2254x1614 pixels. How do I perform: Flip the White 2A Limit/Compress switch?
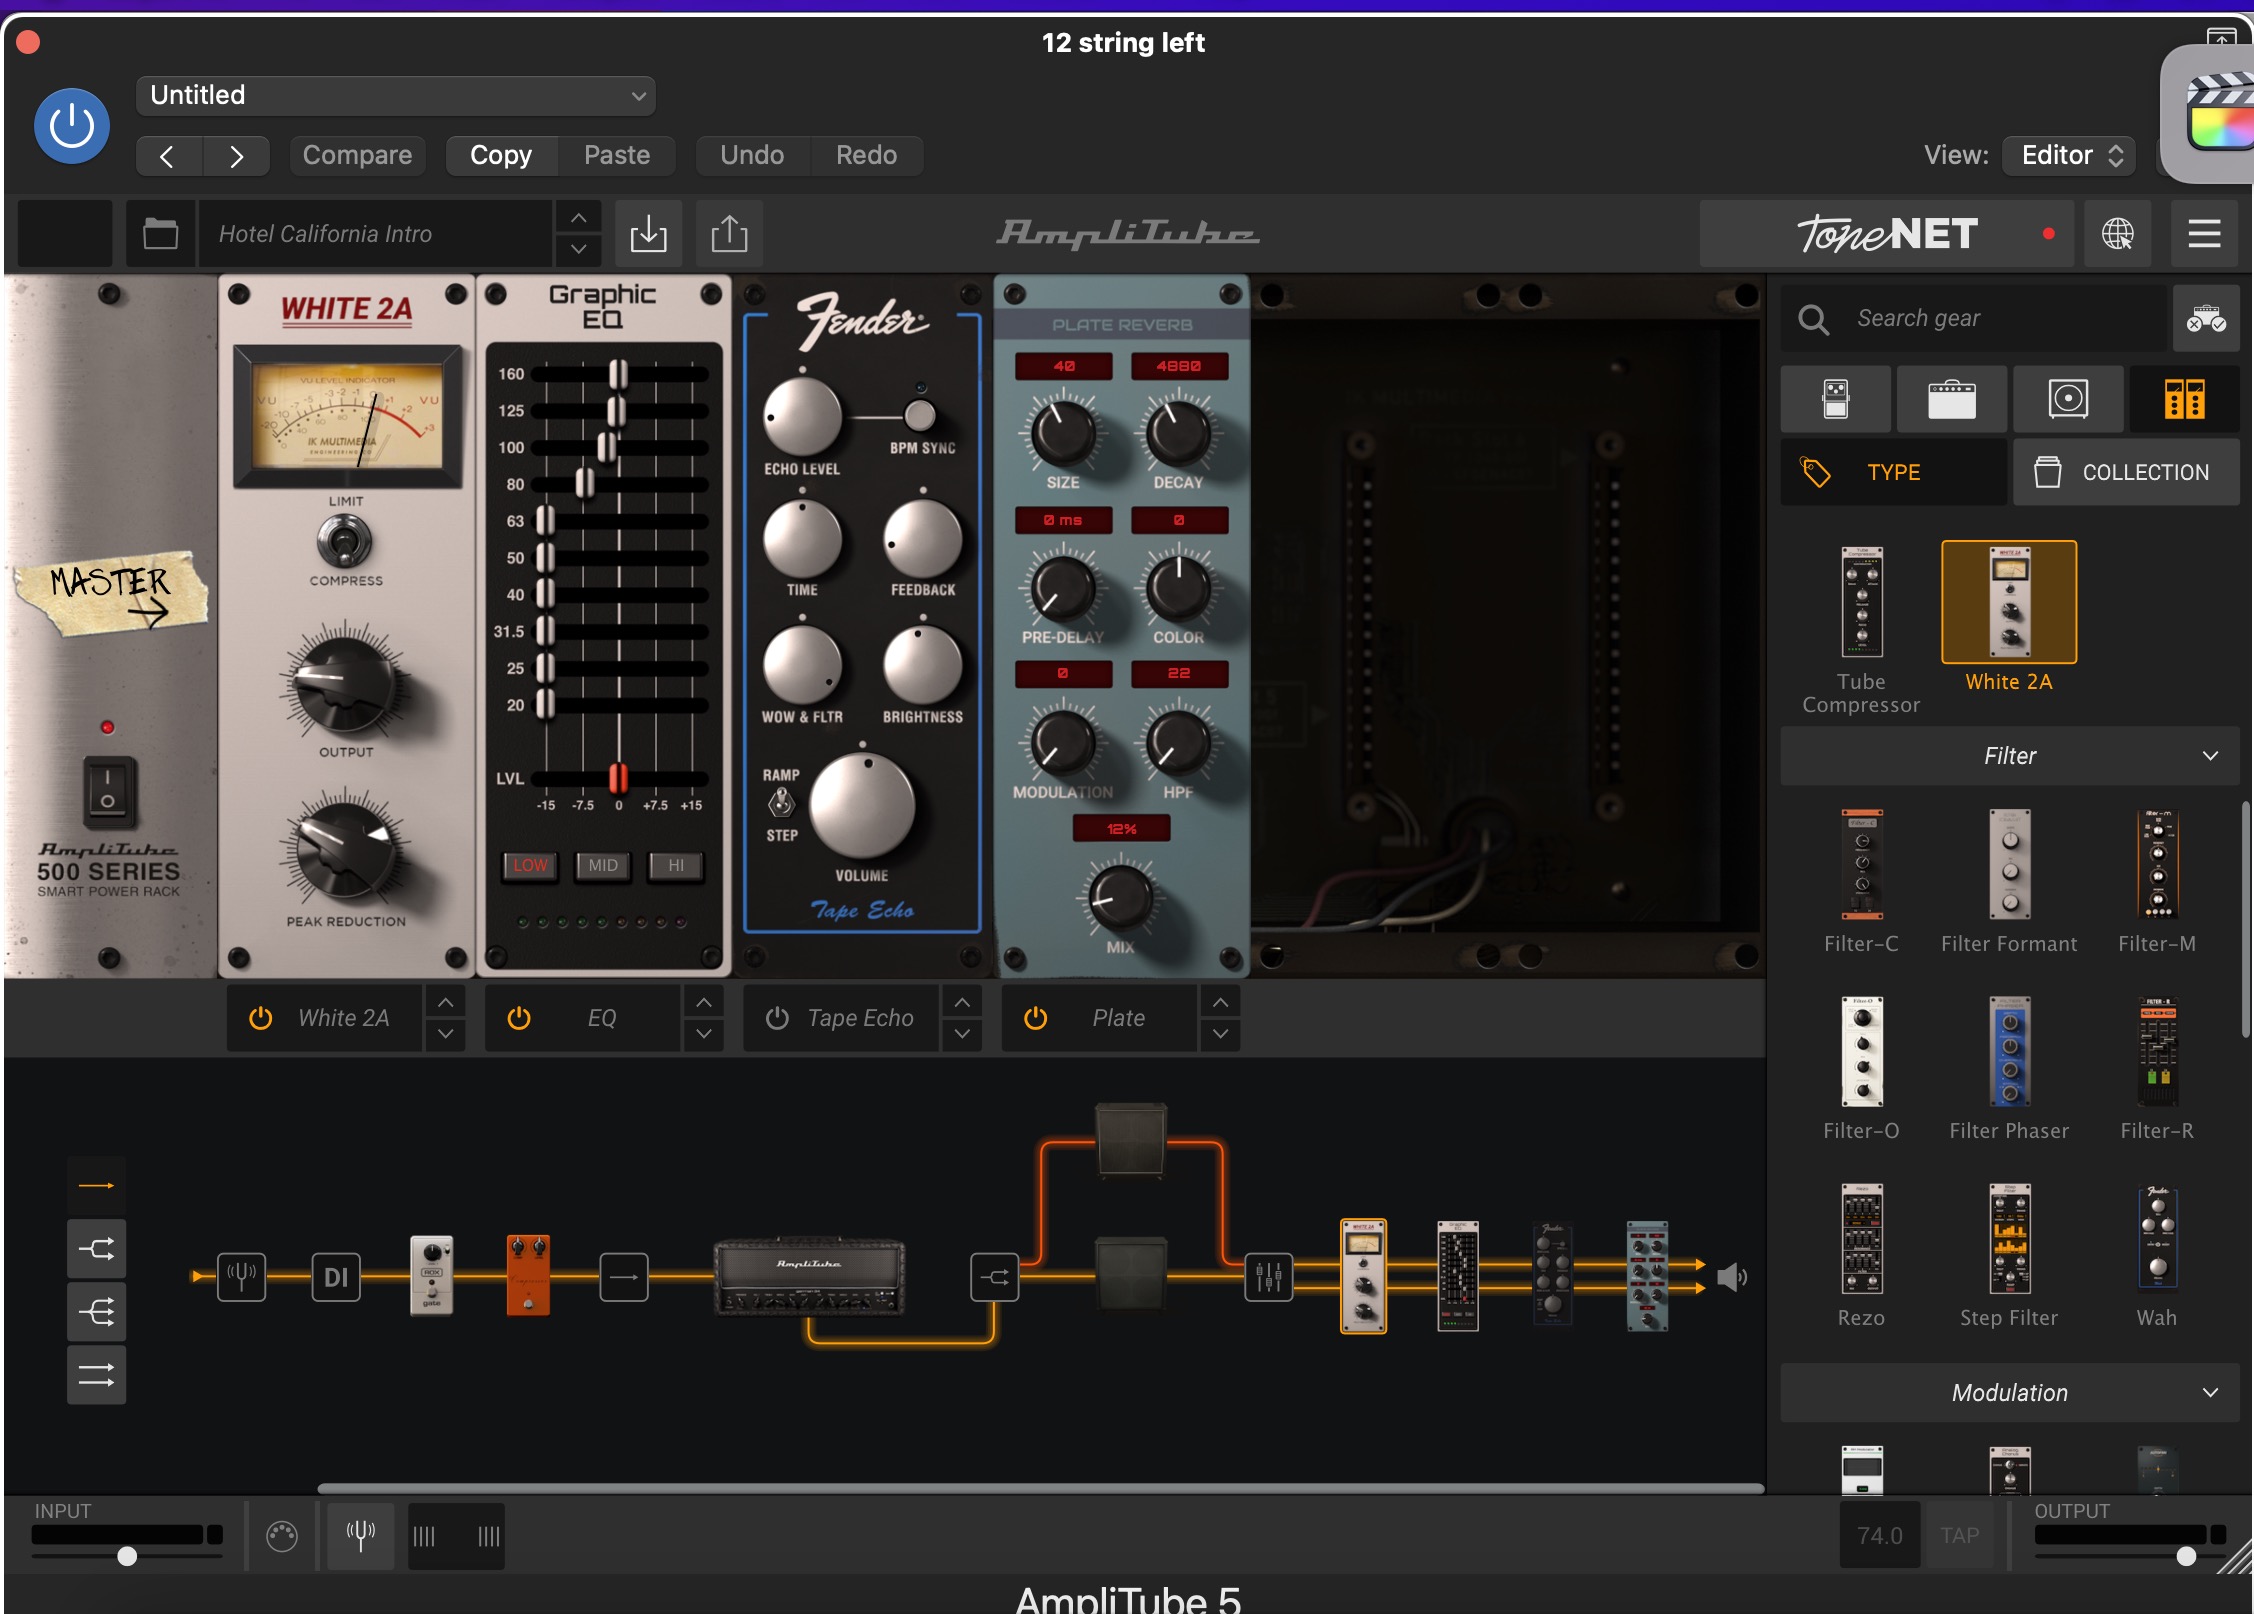pos(344,541)
